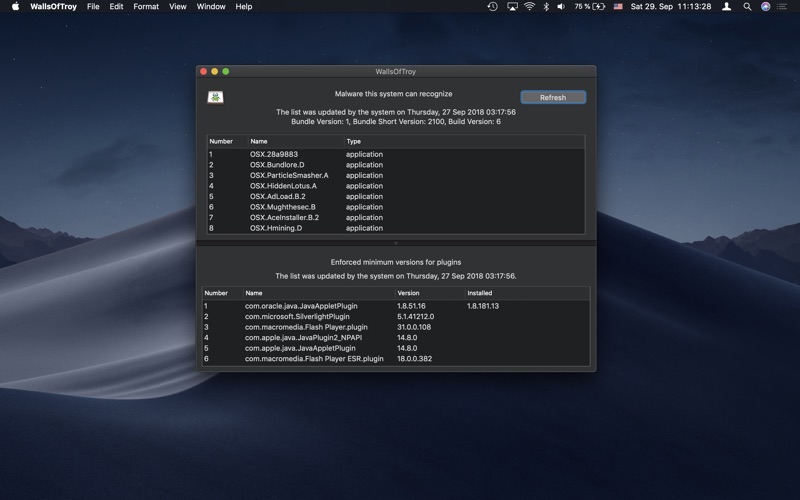The image size is (800, 500).
Task: Select the OSX.Mughthesec.B entry
Action: coord(396,207)
